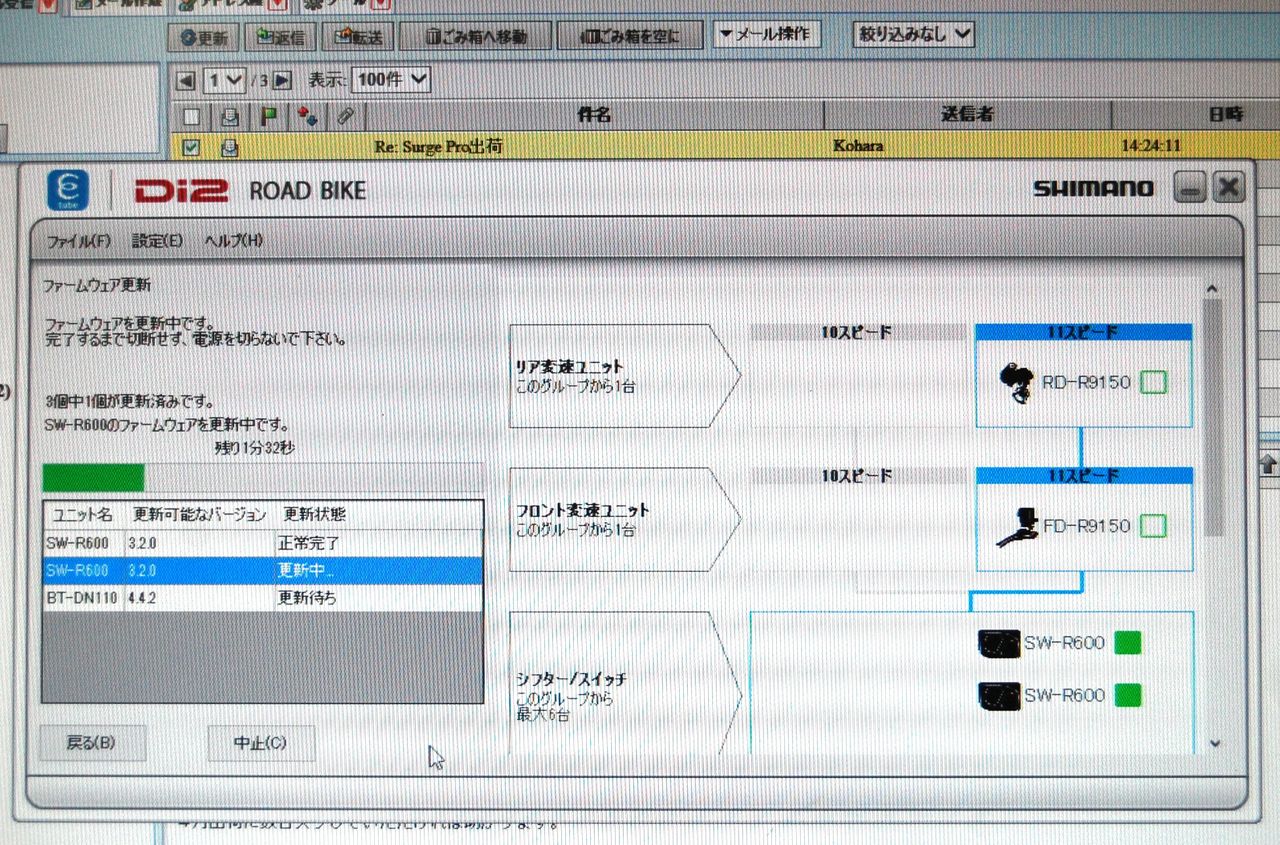Click the printer column icon in mail header
The image size is (1280, 845).
(x=229, y=116)
